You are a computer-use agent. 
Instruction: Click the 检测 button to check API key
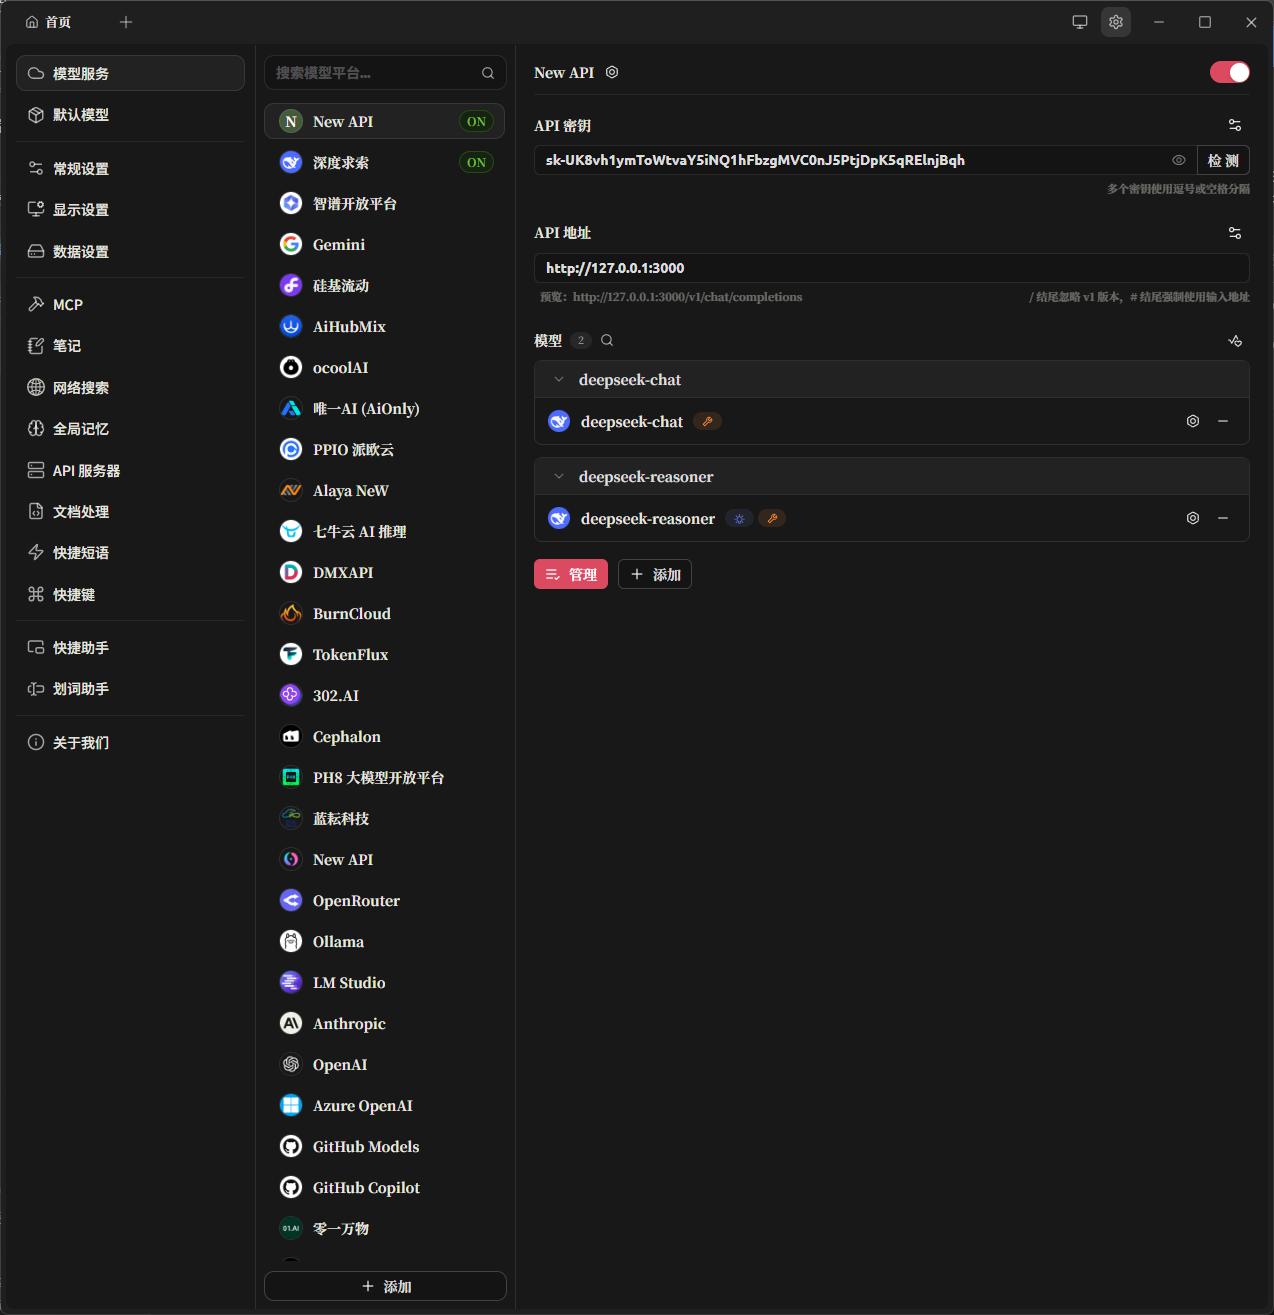[1223, 160]
